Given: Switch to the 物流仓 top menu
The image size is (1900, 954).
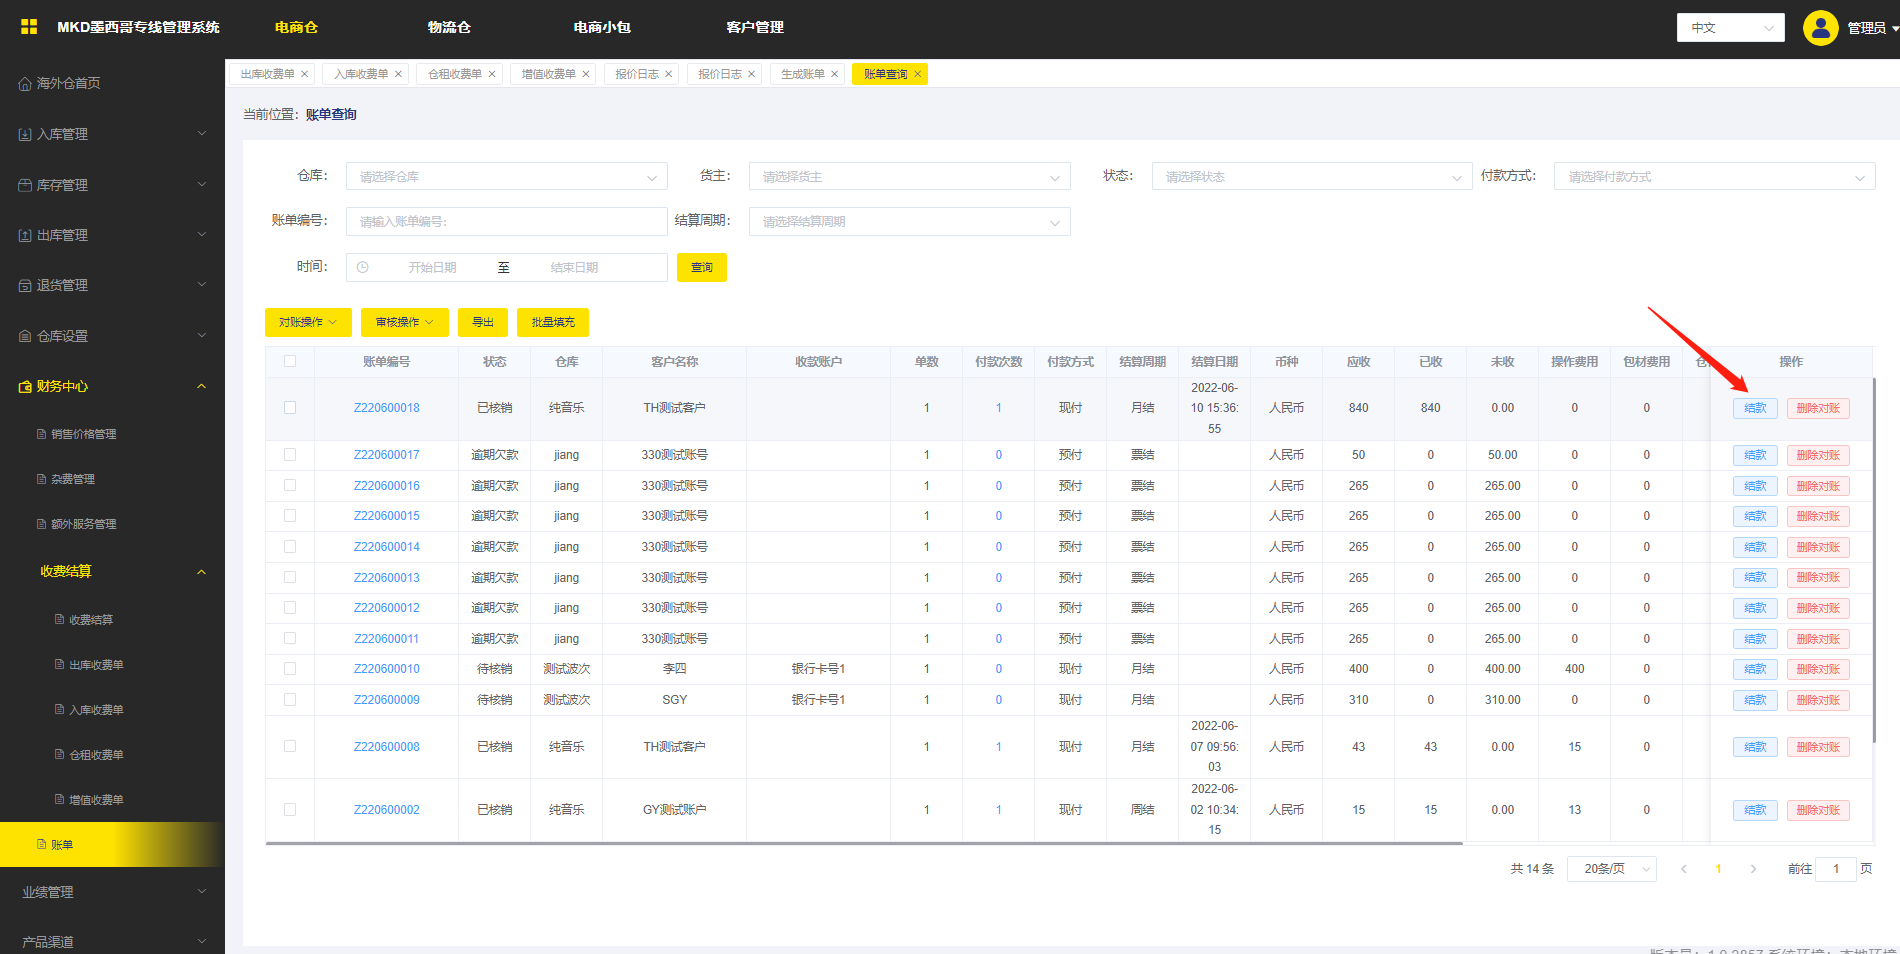Looking at the screenshot, I should 449,28.
